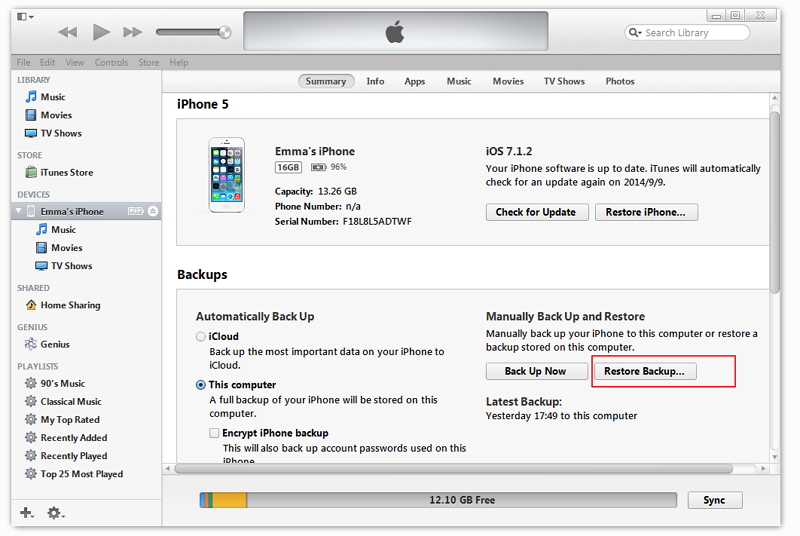Open the iTunes window menu dropdown icon
800x536 pixels.
point(25,17)
